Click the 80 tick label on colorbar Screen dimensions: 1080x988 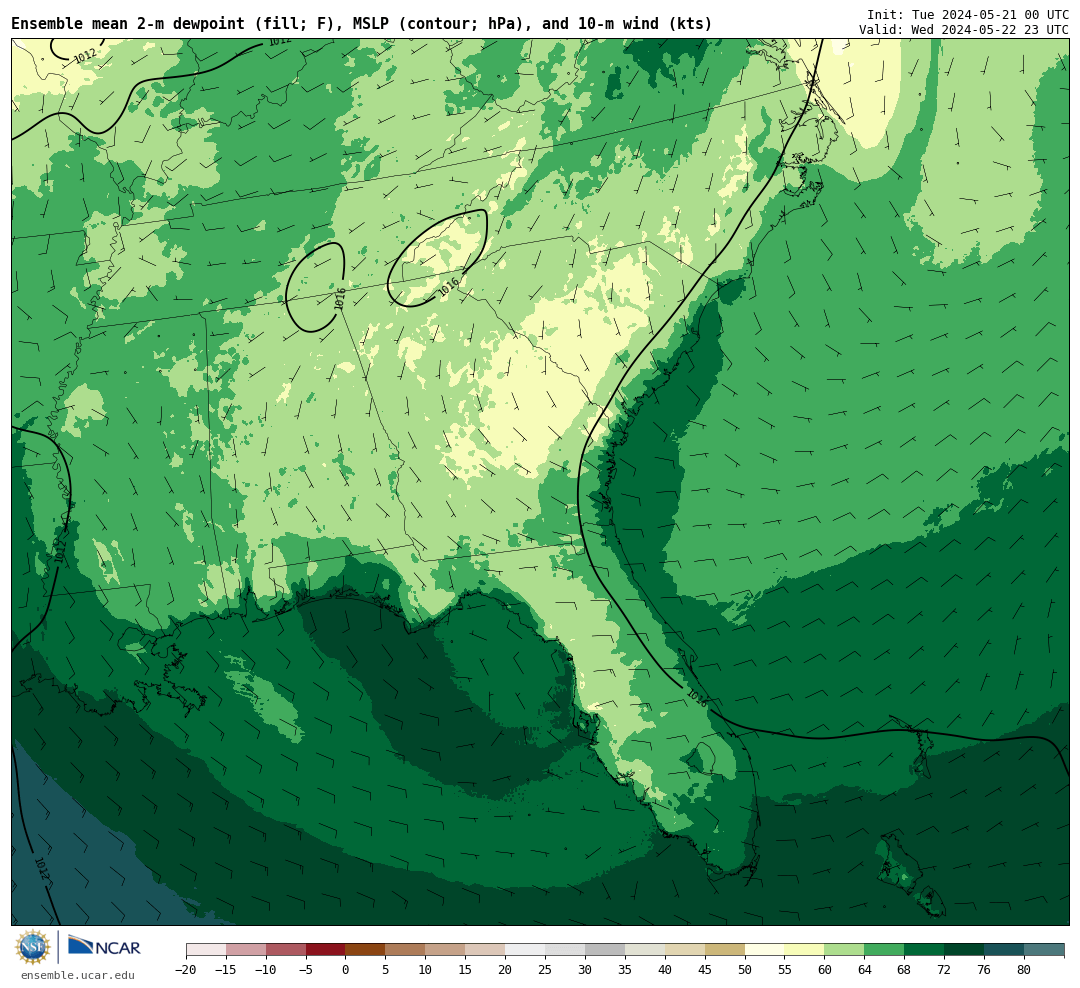(1025, 970)
